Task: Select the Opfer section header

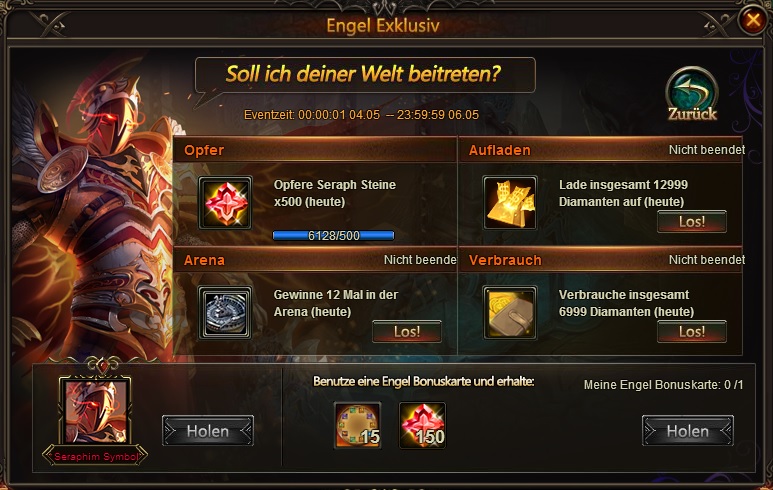Action: pos(315,150)
